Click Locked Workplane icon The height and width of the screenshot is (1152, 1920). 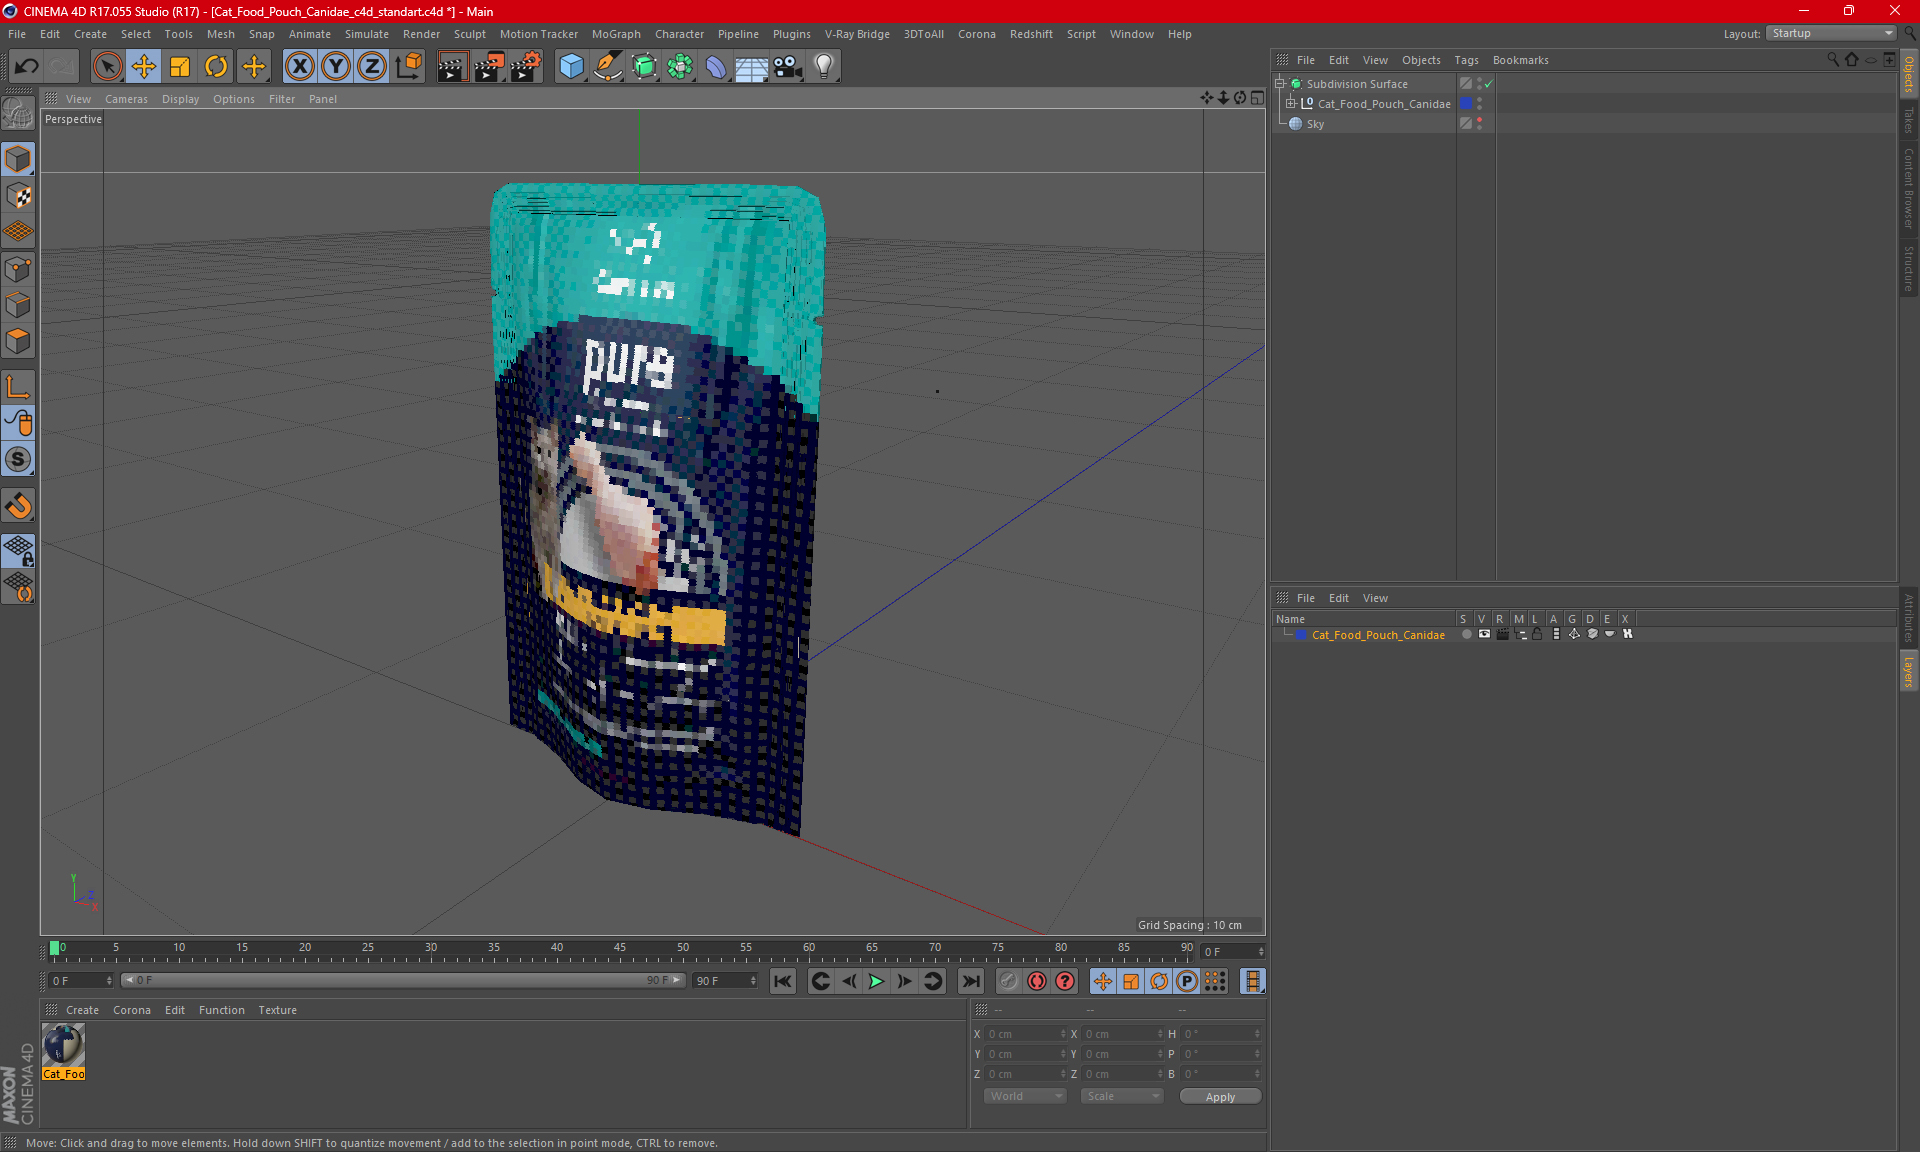click(x=18, y=550)
